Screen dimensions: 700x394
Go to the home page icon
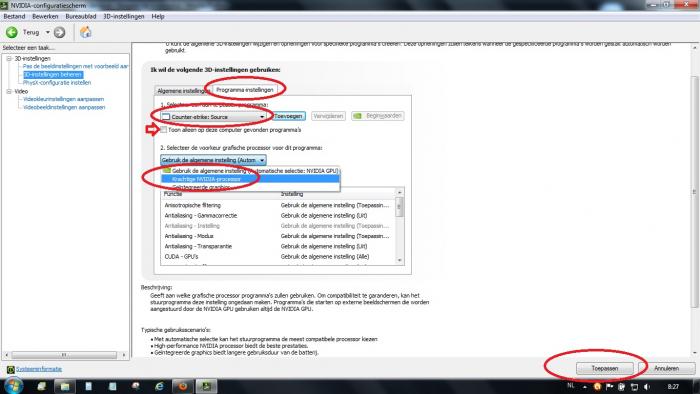(x=85, y=32)
